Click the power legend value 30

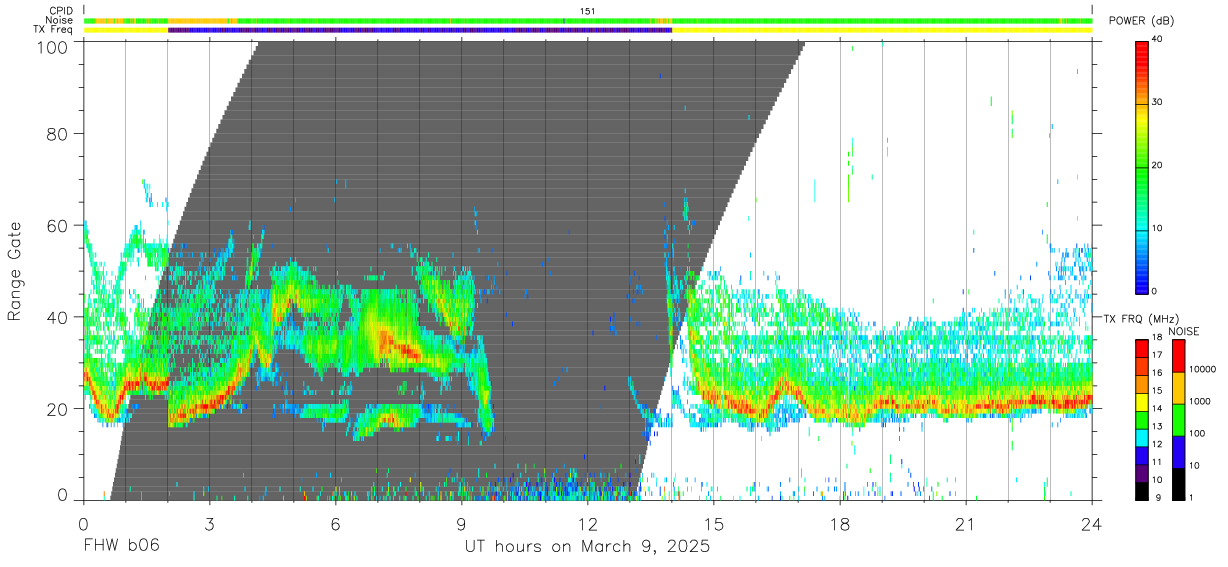(x=1159, y=102)
